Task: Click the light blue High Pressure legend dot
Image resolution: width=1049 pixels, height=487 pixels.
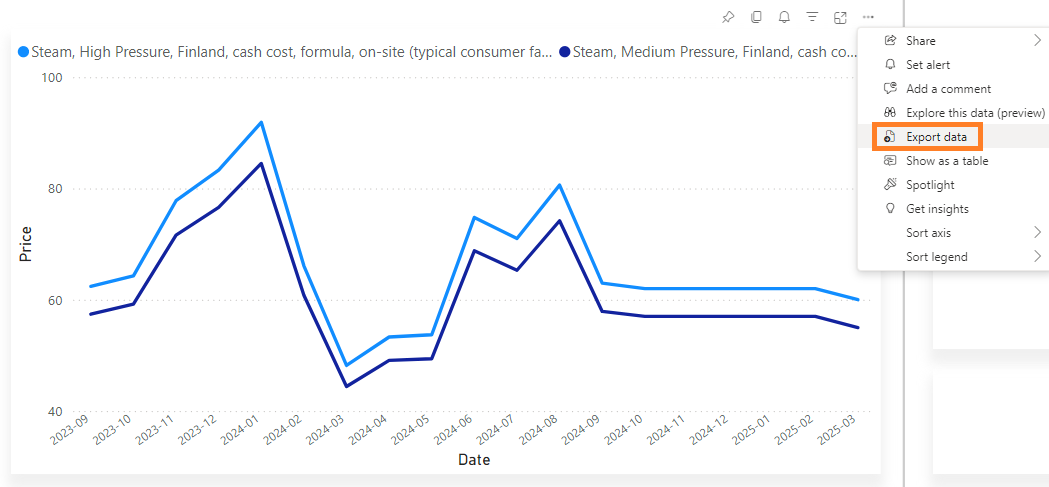Action: [x=24, y=51]
